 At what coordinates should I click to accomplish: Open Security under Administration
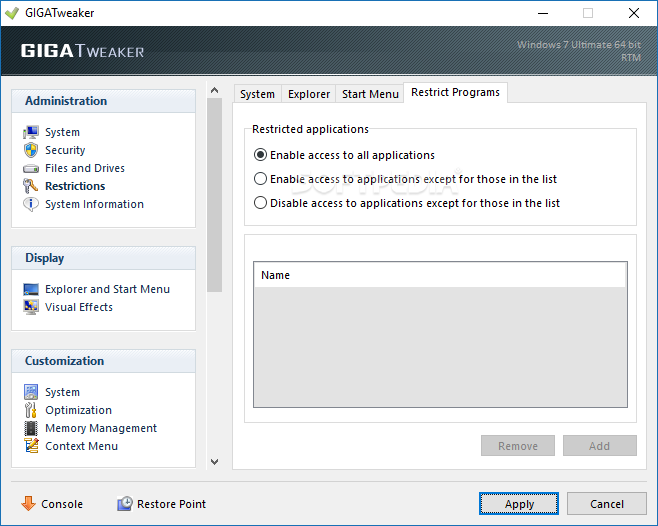click(65, 150)
